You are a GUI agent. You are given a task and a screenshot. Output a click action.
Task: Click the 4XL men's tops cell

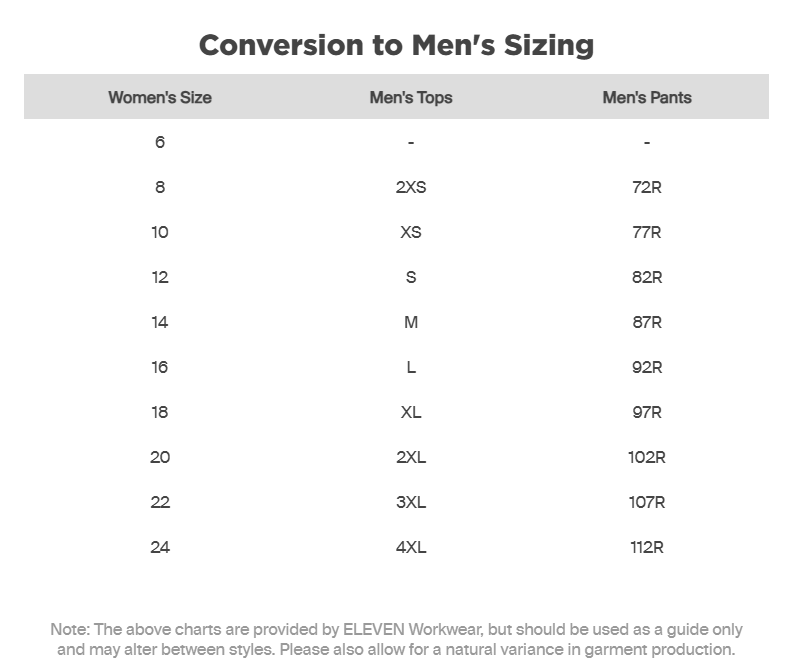coord(411,547)
